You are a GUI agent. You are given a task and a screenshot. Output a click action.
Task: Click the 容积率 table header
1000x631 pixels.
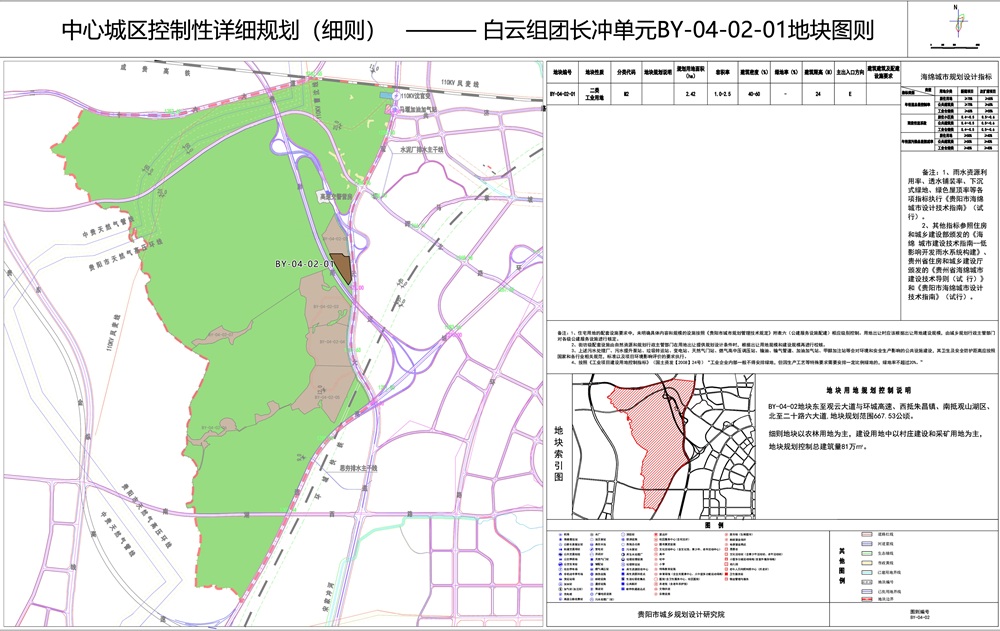[723, 73]
